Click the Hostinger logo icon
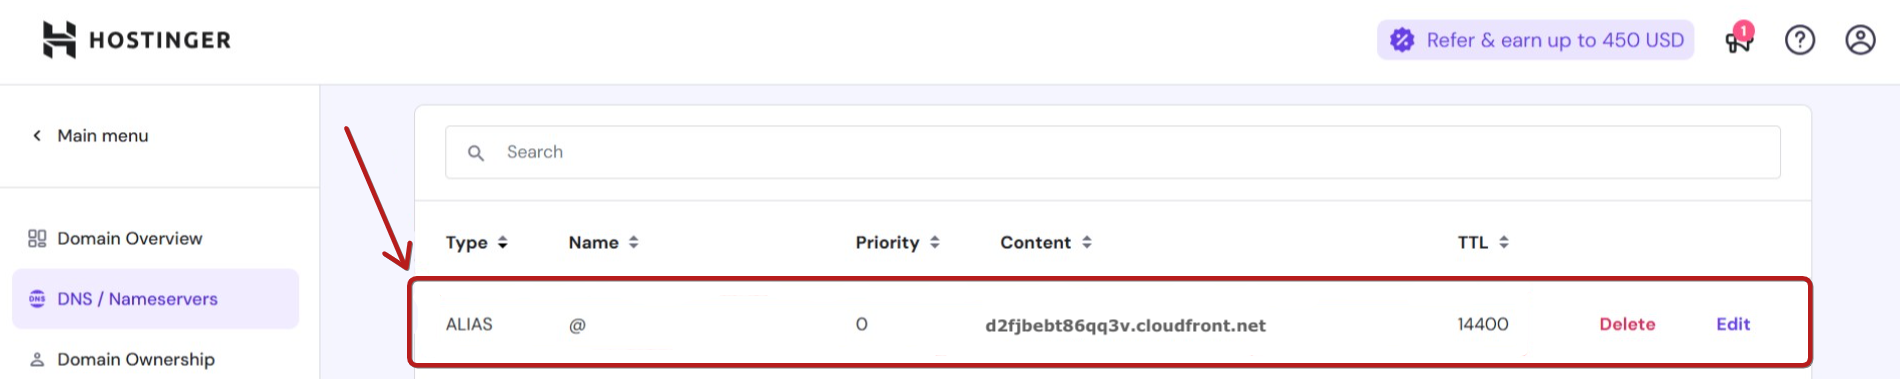Image resolution: width=1900 pixels, height=379 pixels. click(x=59, y=40)
